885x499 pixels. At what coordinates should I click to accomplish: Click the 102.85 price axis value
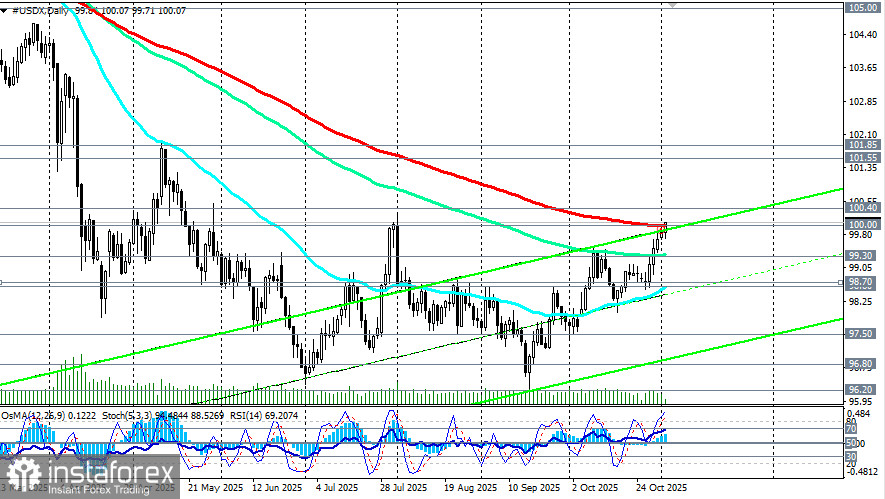coord(863,102)
